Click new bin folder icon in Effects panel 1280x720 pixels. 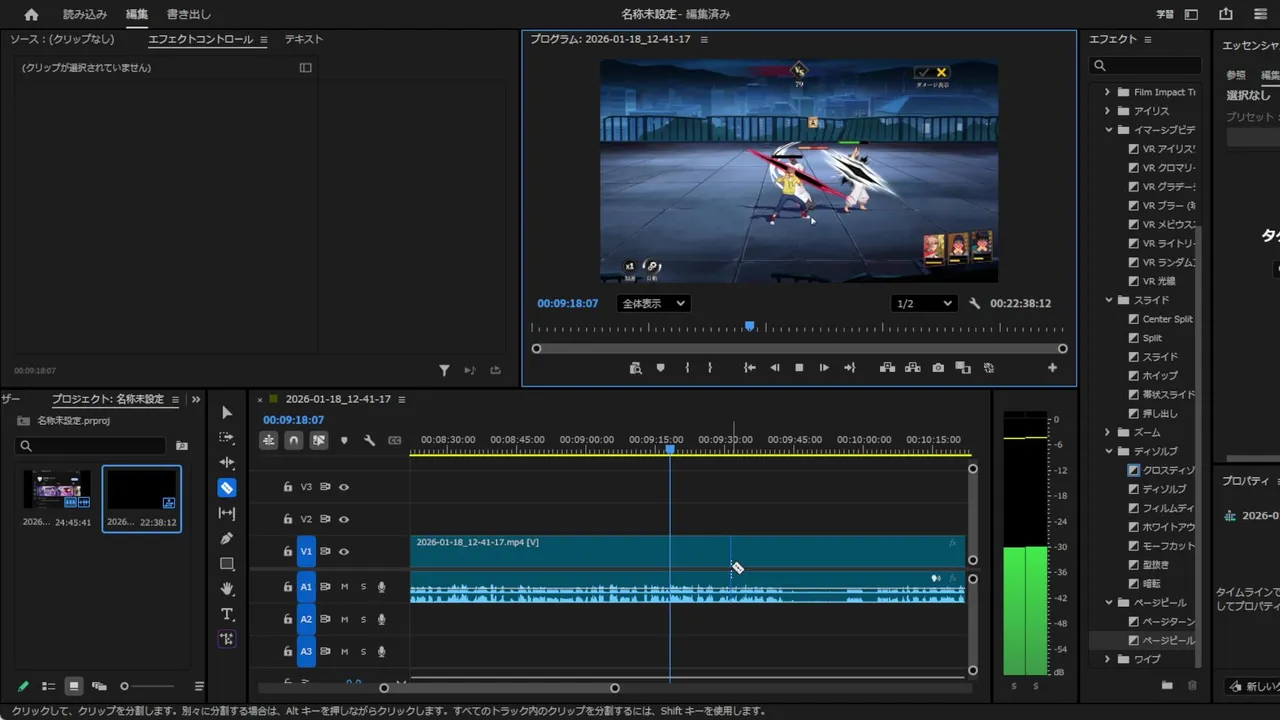(1167, 685)
